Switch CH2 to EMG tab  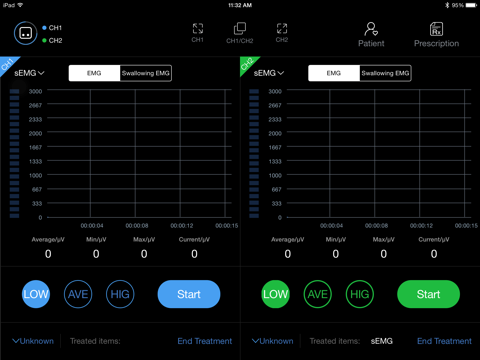[x=334, y=73]
